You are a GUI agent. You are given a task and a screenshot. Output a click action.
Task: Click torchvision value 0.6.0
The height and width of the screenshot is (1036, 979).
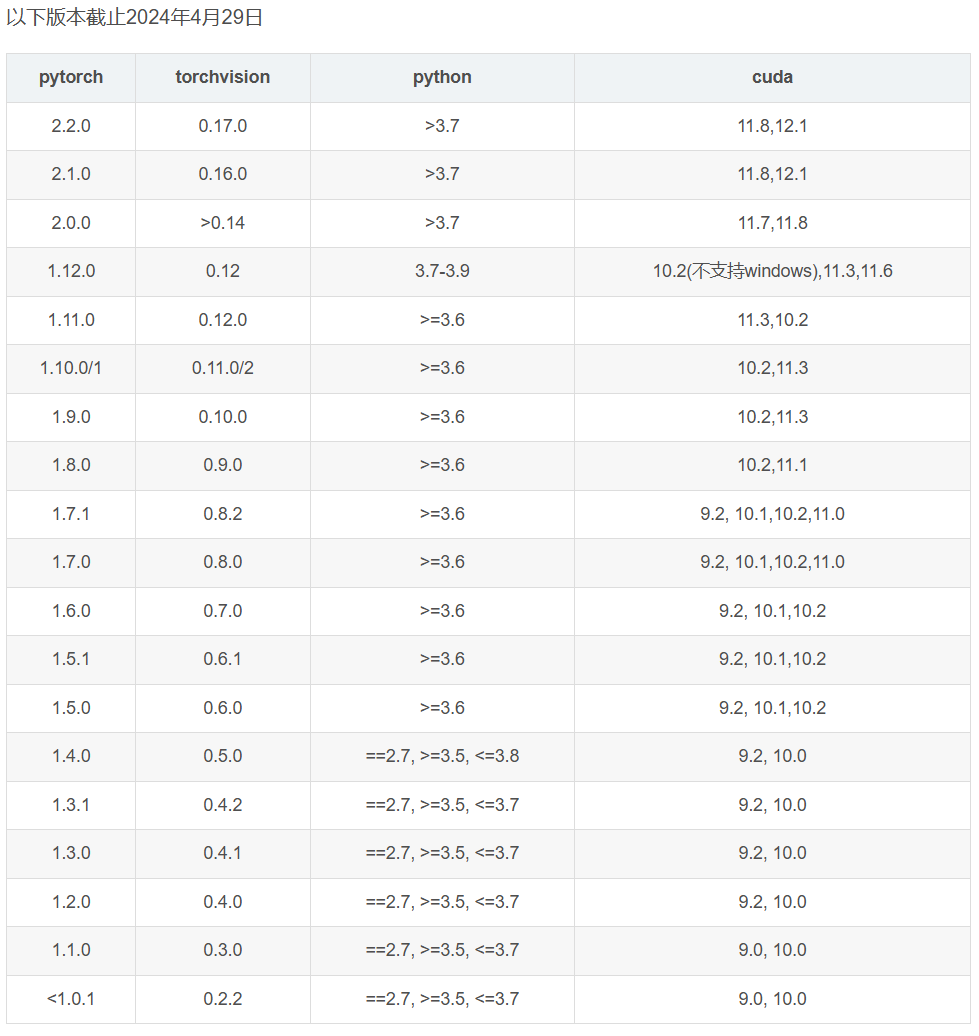point(223,708)
